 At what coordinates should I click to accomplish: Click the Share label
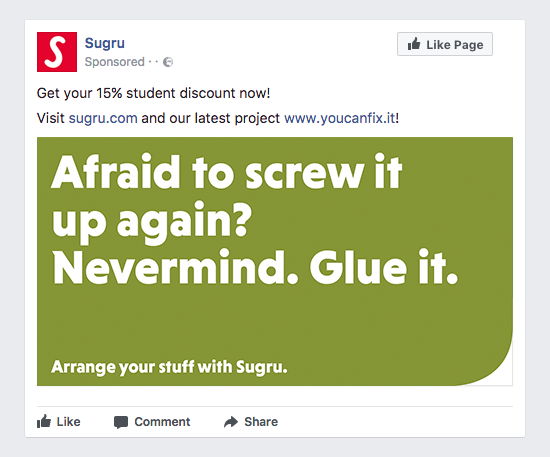click(261, 422)
